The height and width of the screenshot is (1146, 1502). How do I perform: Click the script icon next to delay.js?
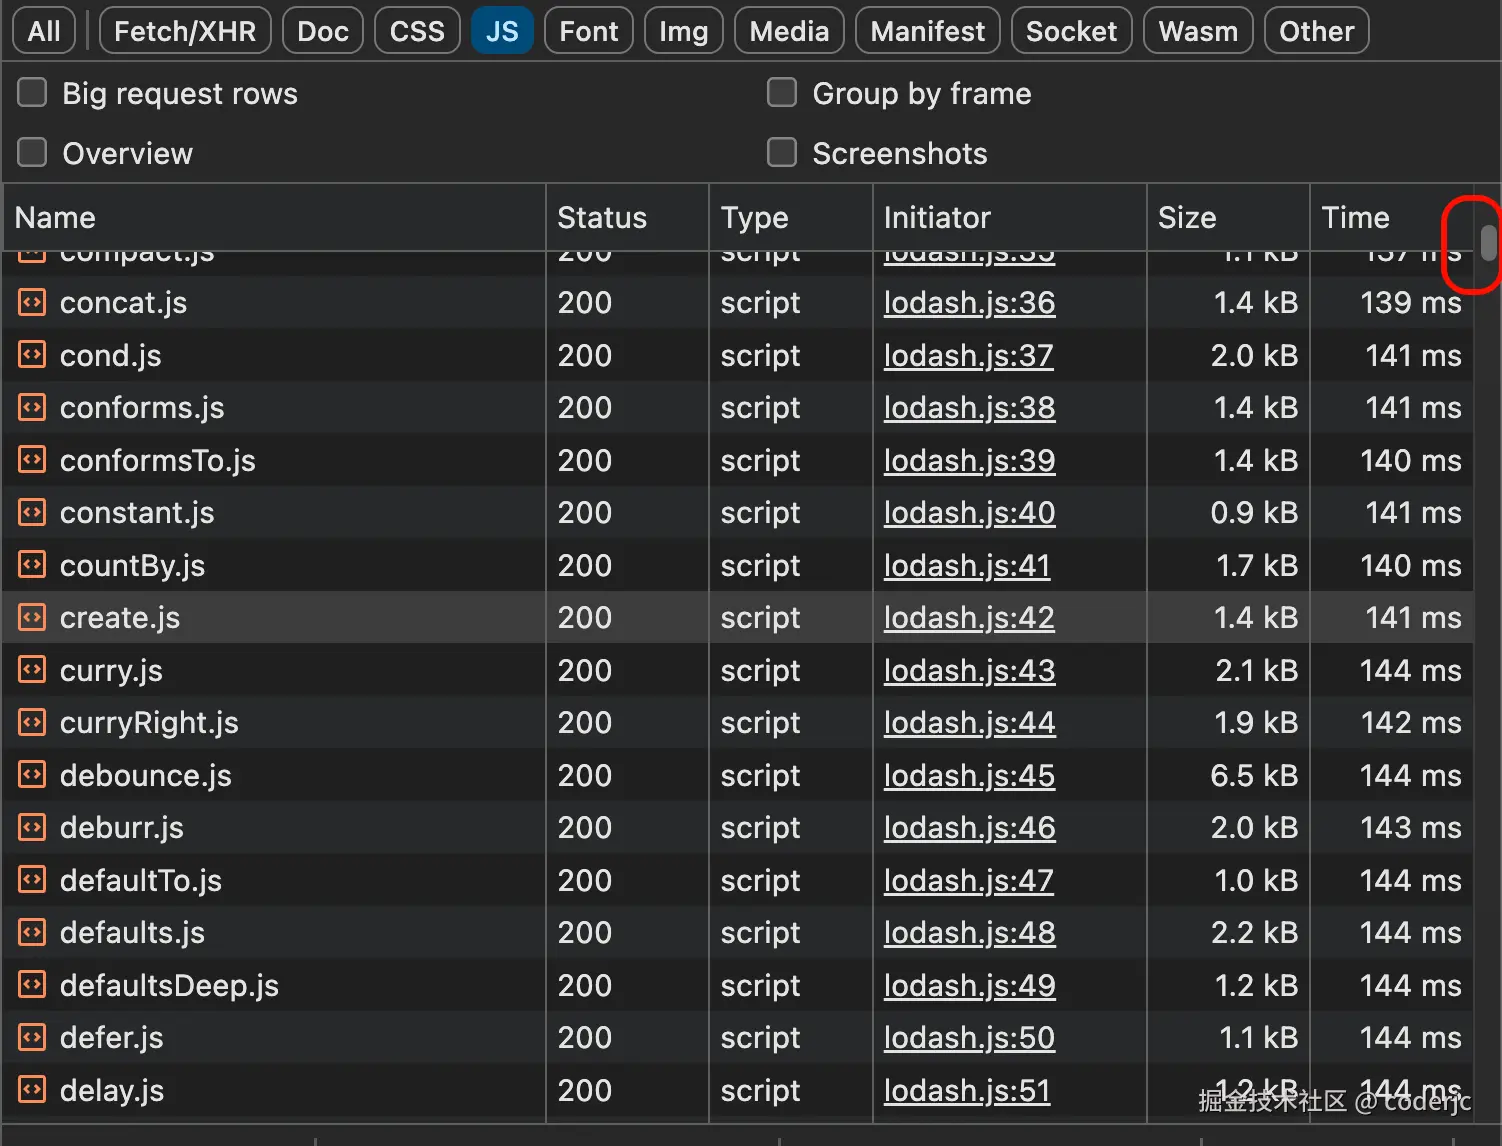point(32,1090)
